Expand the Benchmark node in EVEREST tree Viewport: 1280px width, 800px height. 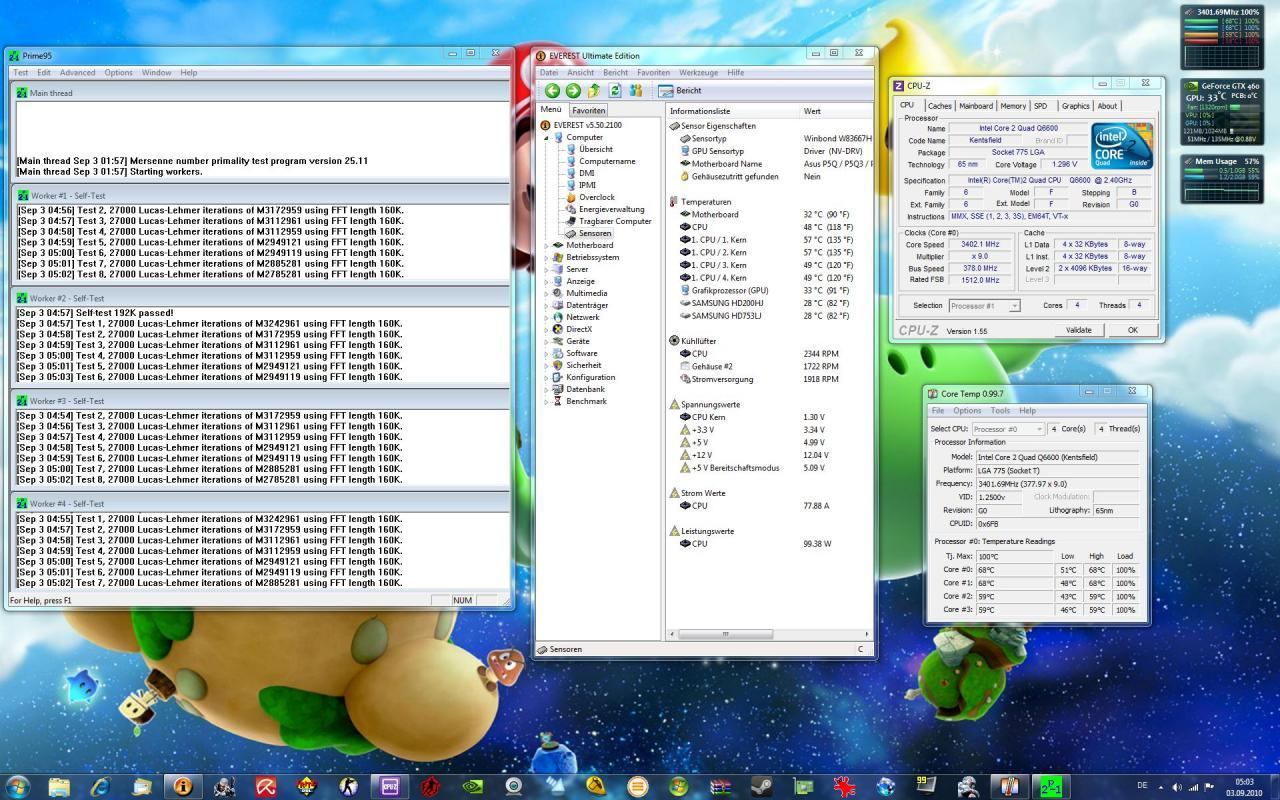coord(547,401)
